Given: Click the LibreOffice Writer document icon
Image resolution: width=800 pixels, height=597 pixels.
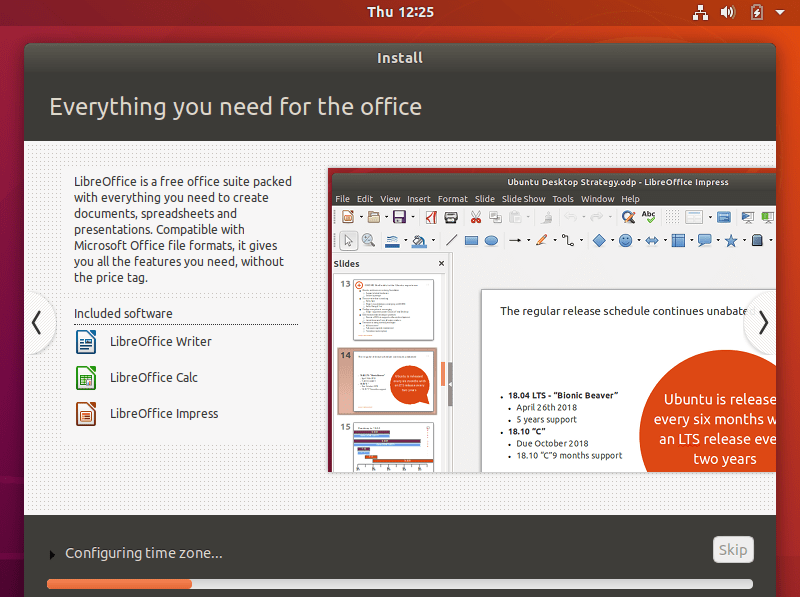Looking at the screenshot, I should click(86, 341).
